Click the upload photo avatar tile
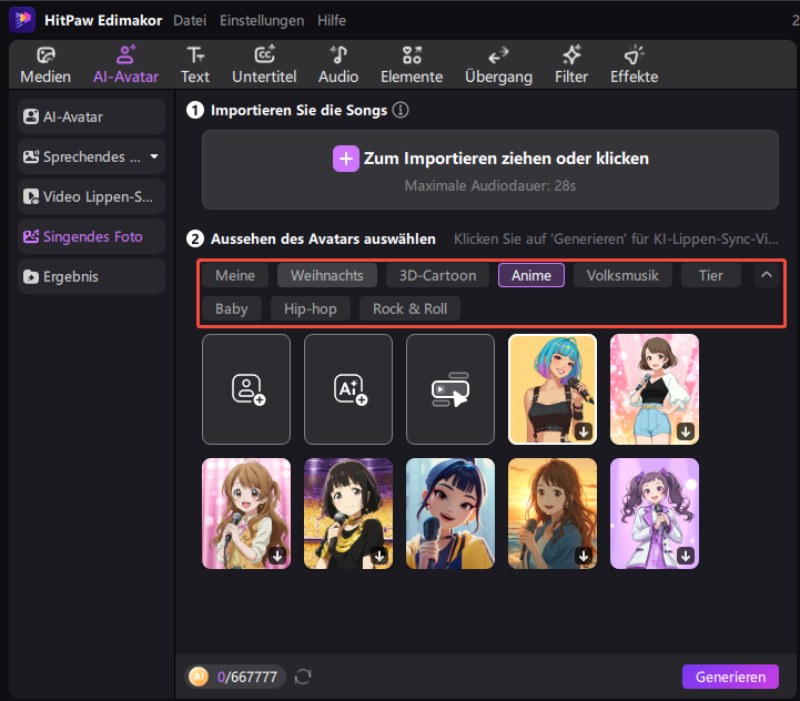800x701 pixels. (246, 389)
